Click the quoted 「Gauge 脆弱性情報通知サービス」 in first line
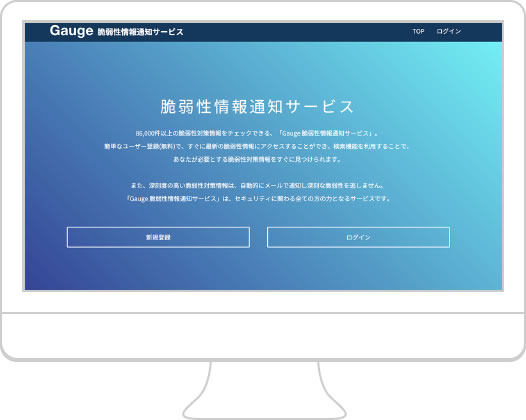Viewport: 526px width, 420px height. tap(327, 134)
